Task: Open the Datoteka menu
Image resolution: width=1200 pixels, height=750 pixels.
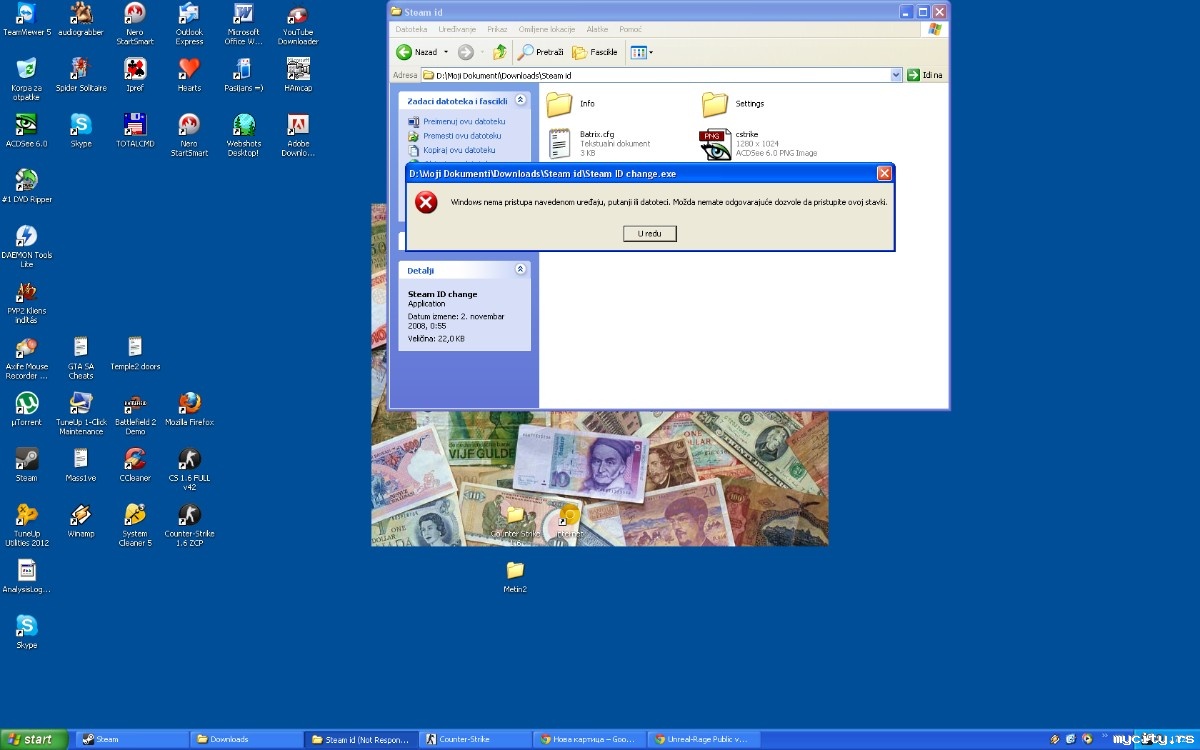Action: (x=411, y=30)
